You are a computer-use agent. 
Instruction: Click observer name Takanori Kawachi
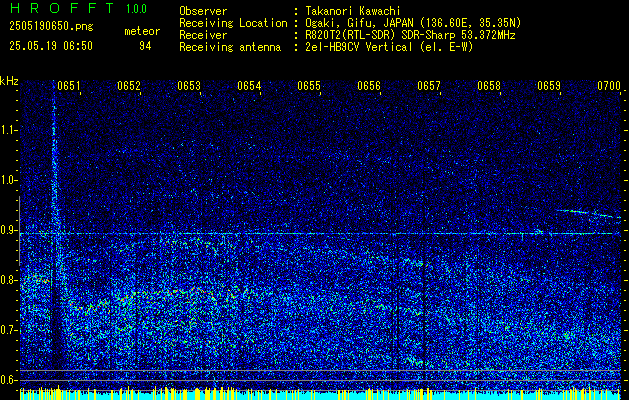(x=352, y=11)
